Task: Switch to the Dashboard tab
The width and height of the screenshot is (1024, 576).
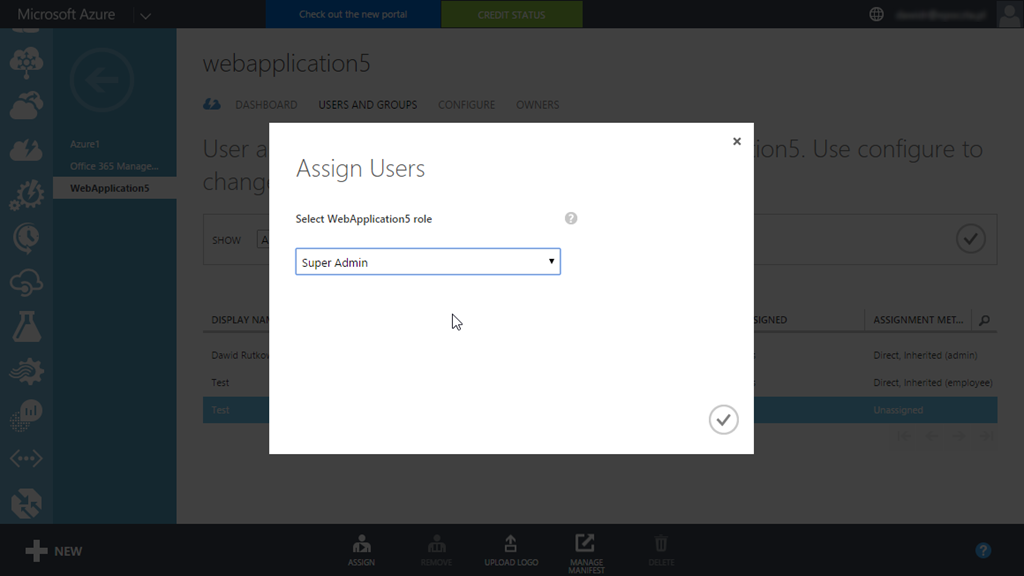Action: [266, 105]
